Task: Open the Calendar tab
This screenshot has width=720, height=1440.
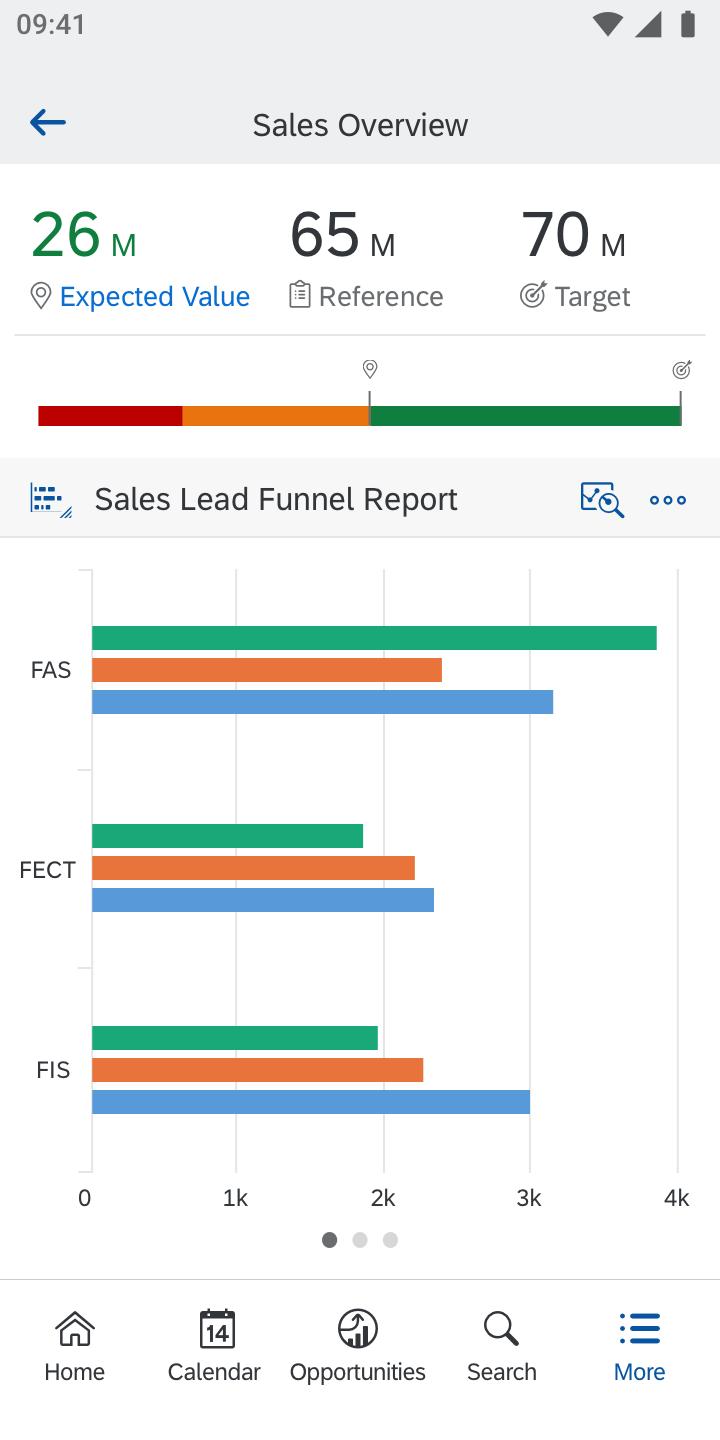Action: (215, 1346)
